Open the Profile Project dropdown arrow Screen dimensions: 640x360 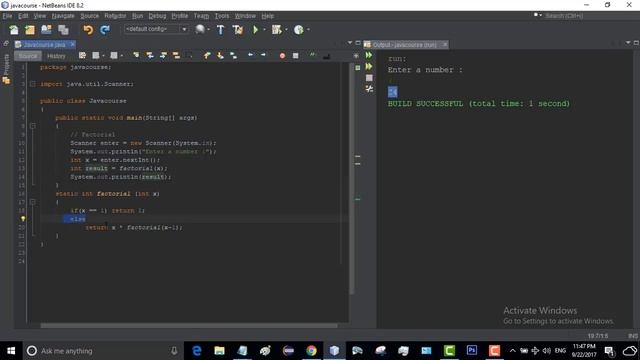coord(308,29)
